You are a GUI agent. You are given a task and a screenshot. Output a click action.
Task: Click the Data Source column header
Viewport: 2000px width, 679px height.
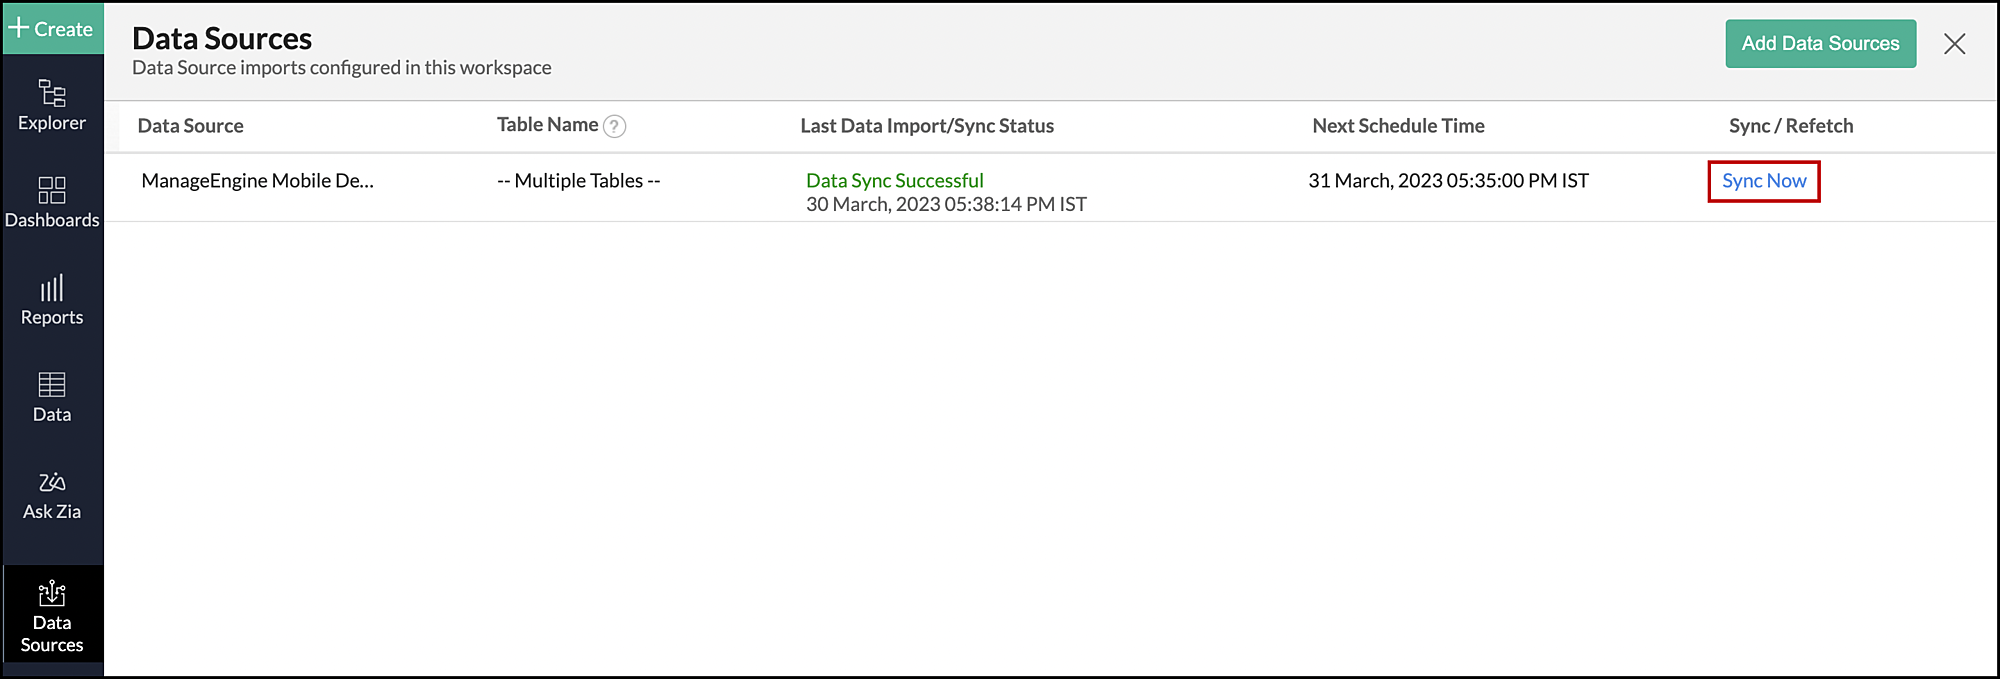click(190, 126)
